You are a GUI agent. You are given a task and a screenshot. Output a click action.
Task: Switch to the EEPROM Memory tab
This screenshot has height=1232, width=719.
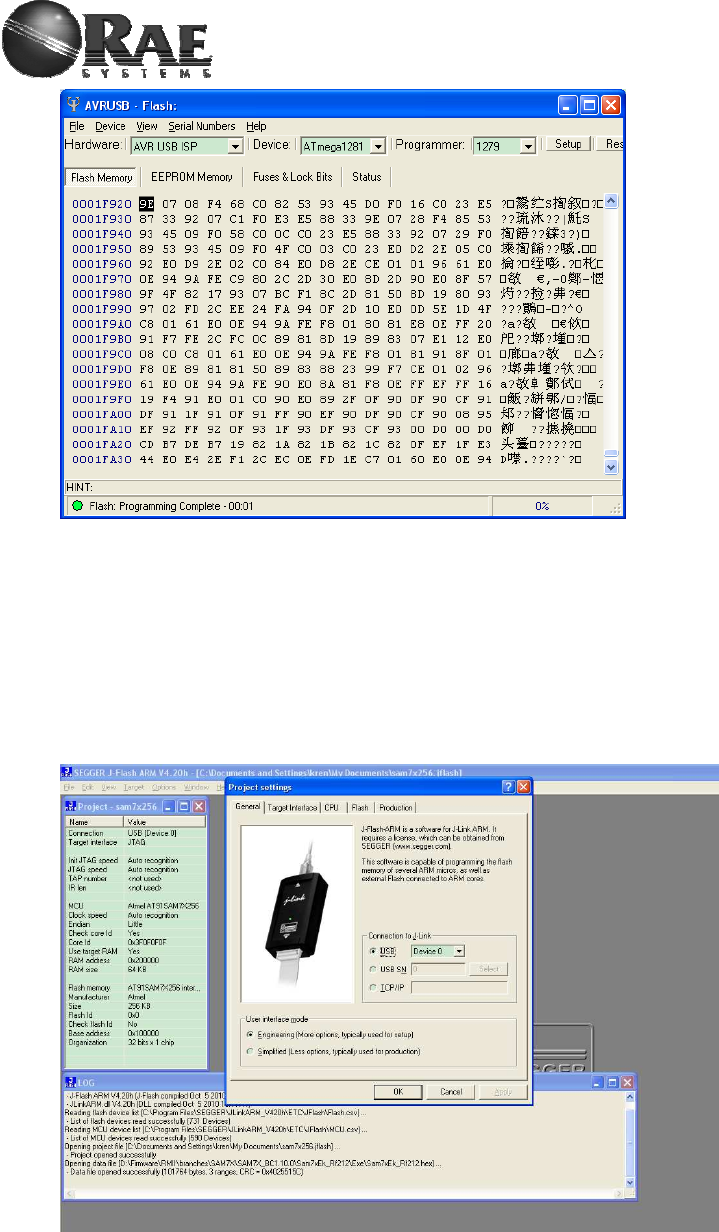pyautogui.click(x=191, y=177)
